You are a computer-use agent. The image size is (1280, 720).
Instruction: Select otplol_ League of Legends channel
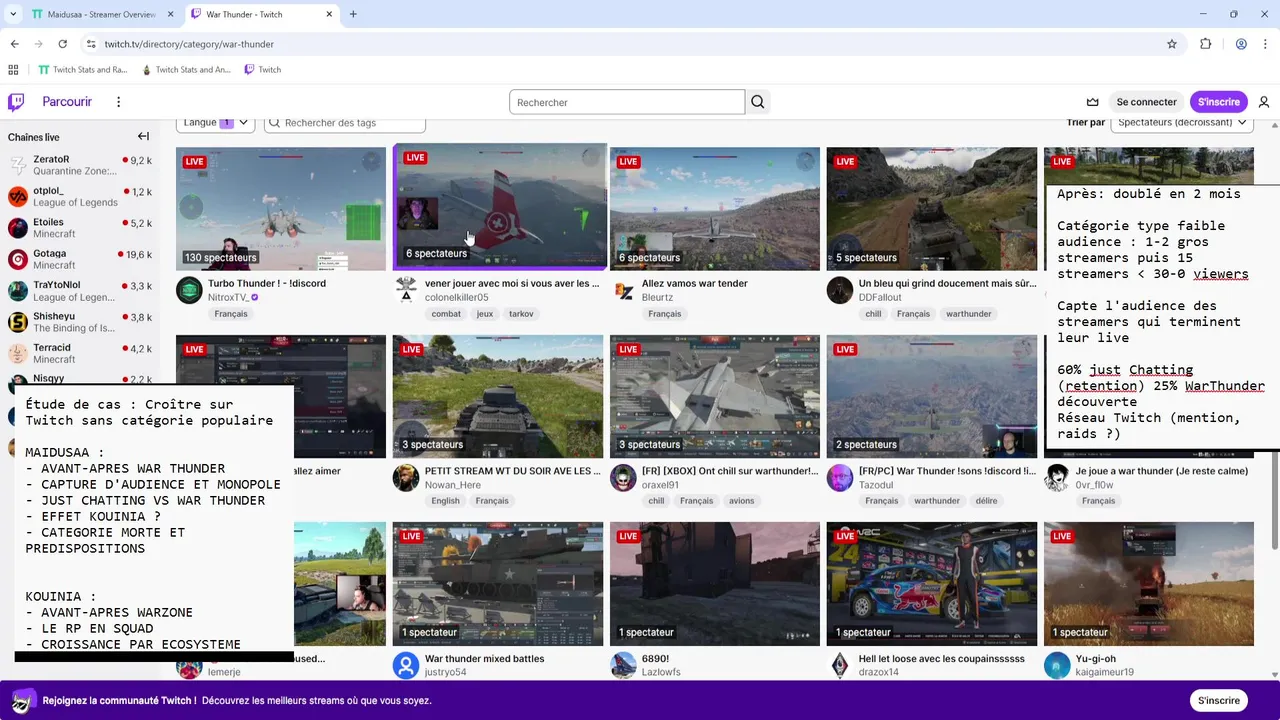click(x=80, y=196)
